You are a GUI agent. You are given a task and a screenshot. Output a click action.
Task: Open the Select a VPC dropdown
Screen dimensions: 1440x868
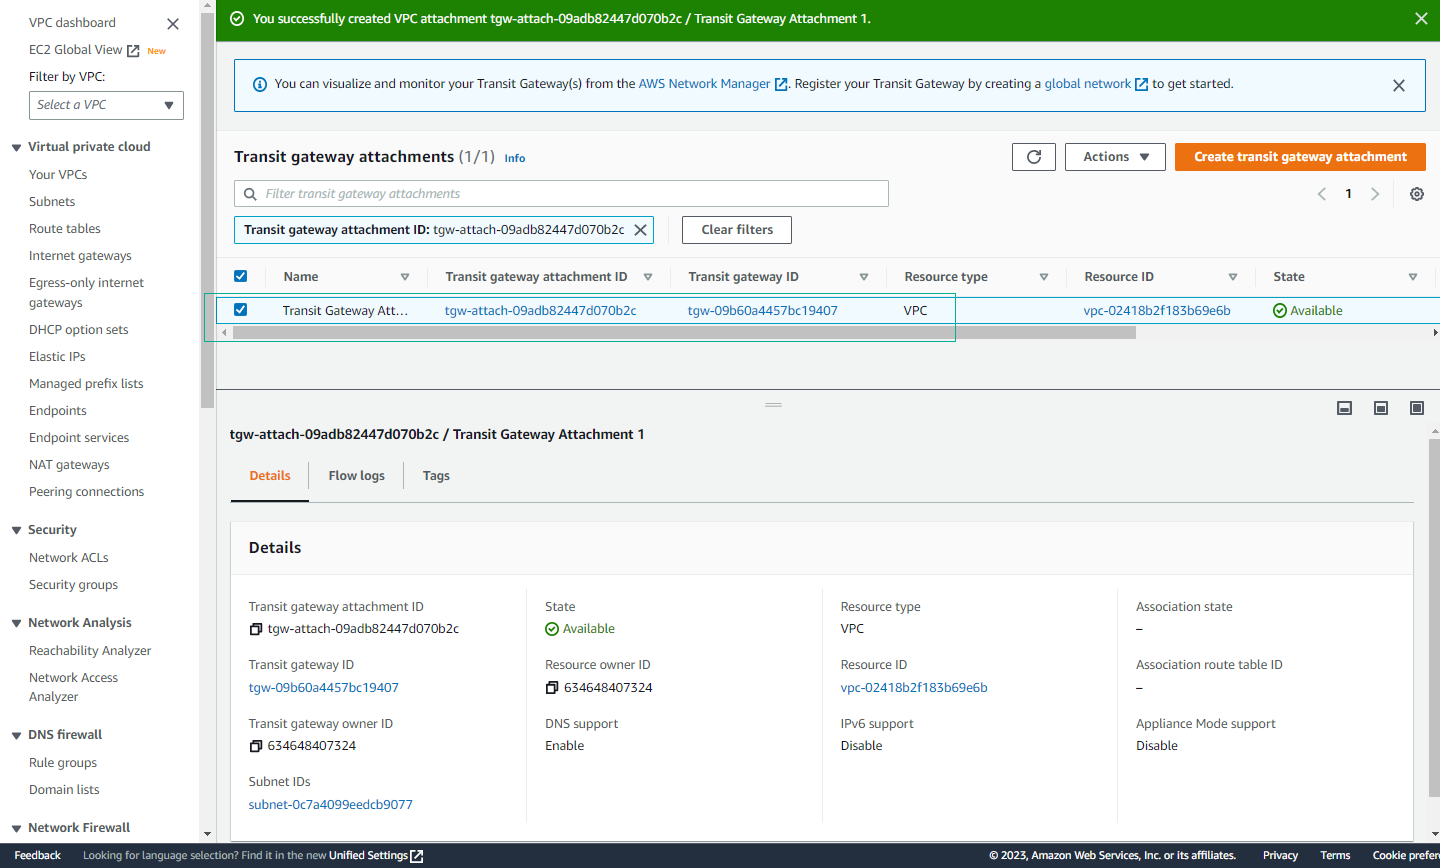coord(106,105)
